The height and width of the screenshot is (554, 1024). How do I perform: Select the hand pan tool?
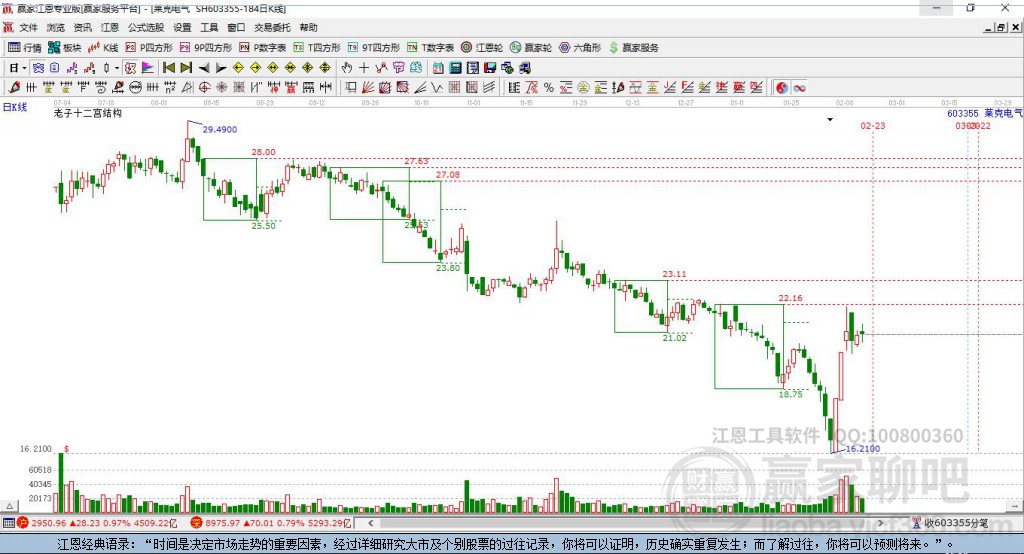click(x=347, y=68)
